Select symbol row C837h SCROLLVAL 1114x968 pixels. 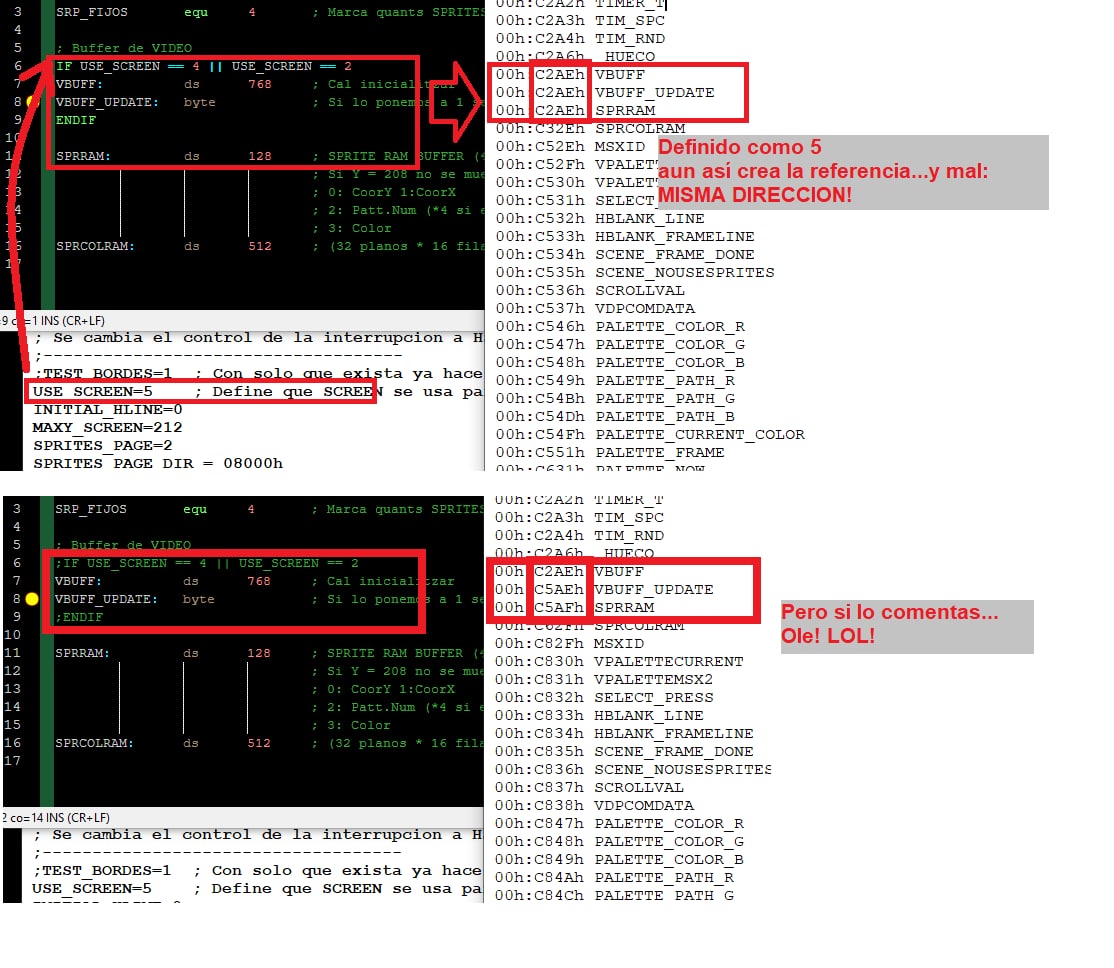tap(590, 787)
